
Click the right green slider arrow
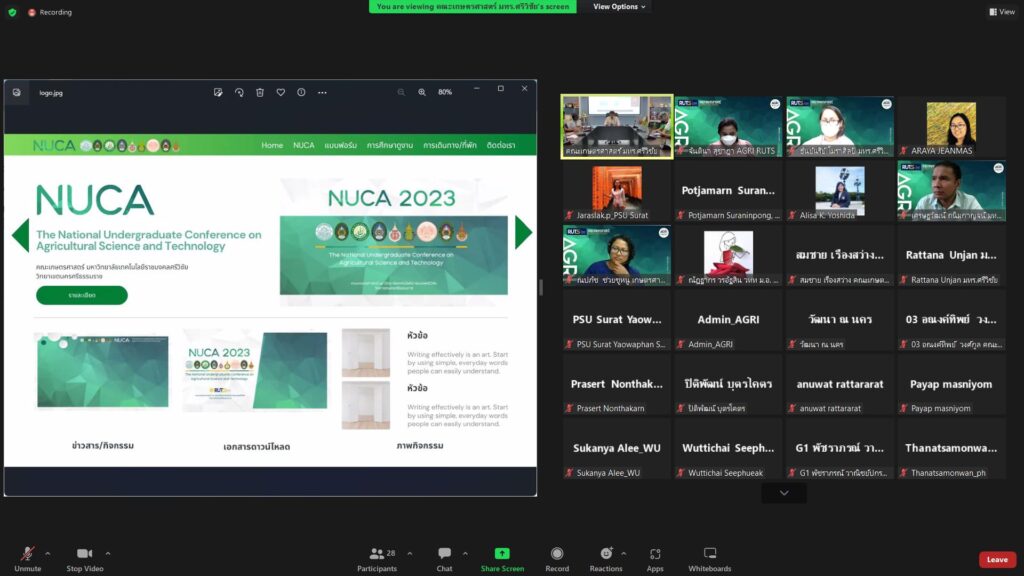coord(523,232)
